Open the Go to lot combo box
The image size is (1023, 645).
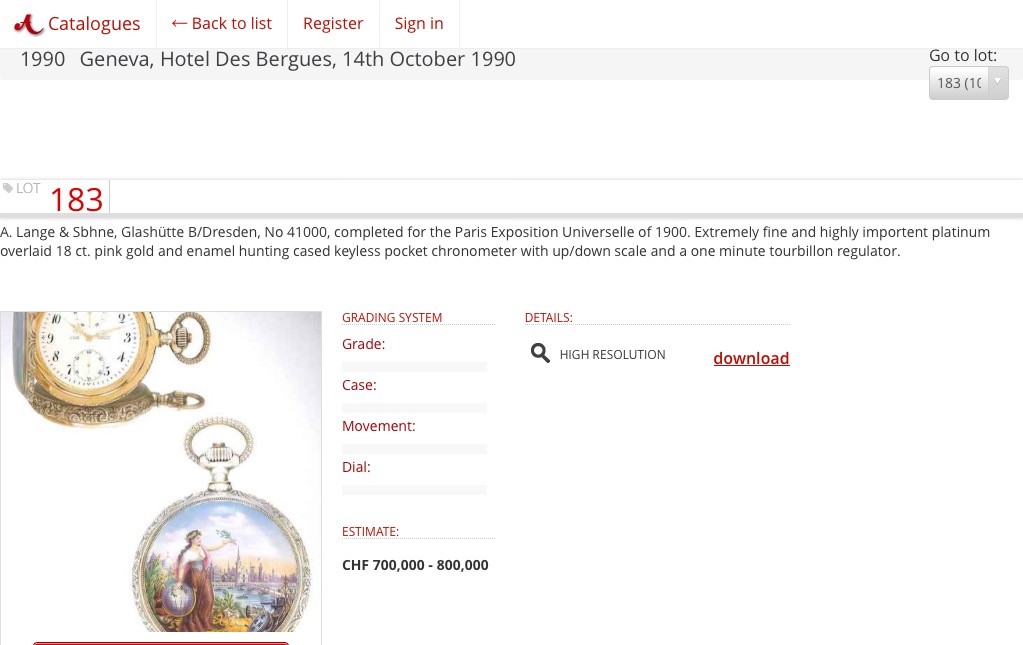[x=958, y=83]
